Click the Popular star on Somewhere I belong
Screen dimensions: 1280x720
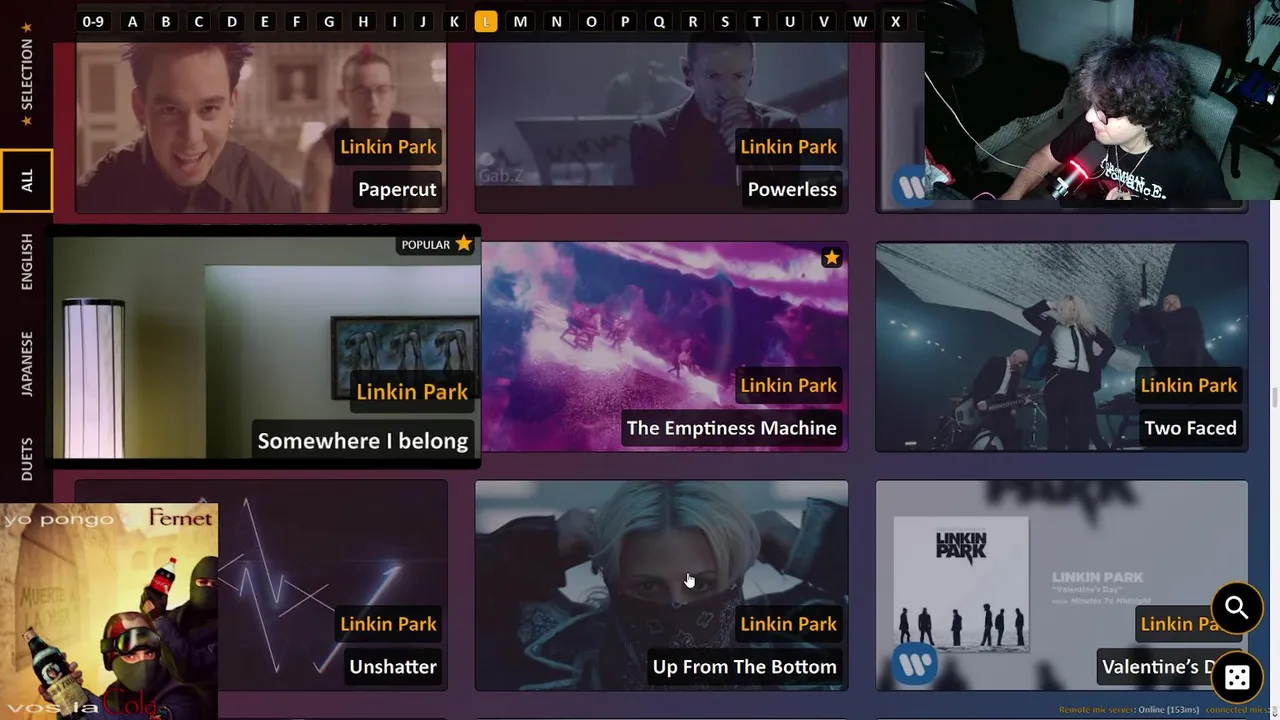tap(463, 244)
